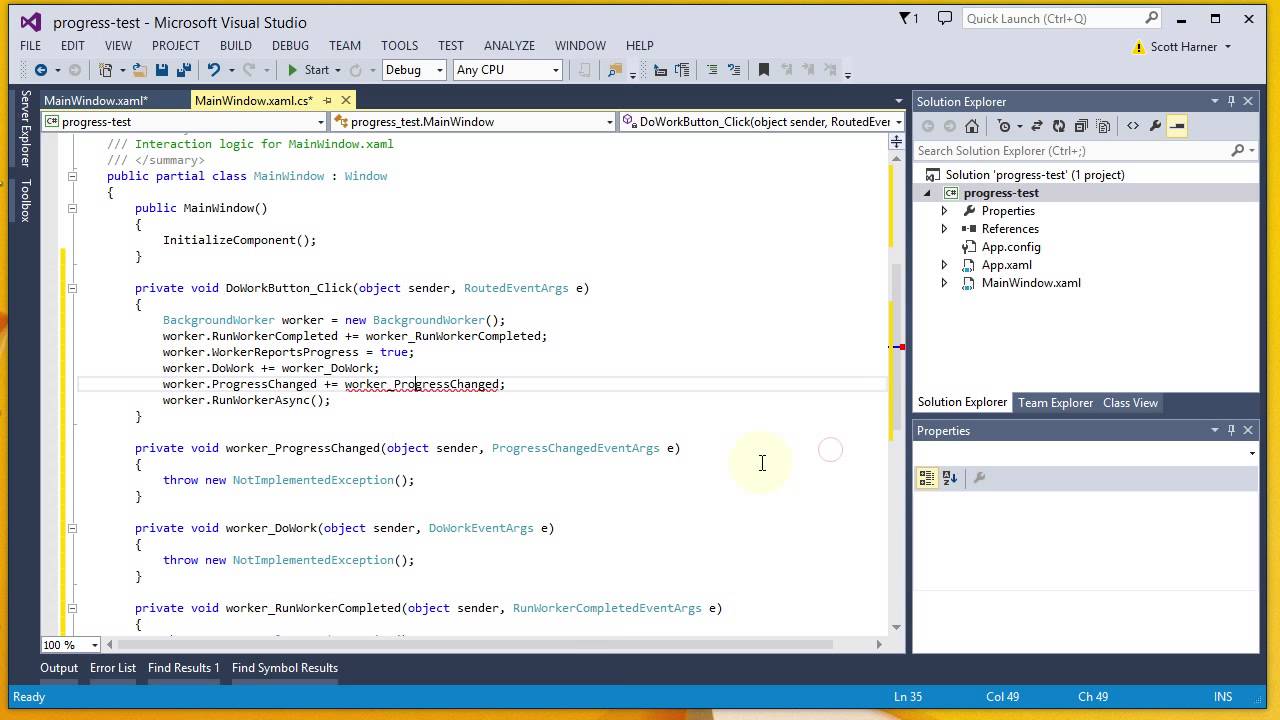Collapse the progress-test project node
The width and height of the screenshot is (1280, 720).
pos(927,193)
